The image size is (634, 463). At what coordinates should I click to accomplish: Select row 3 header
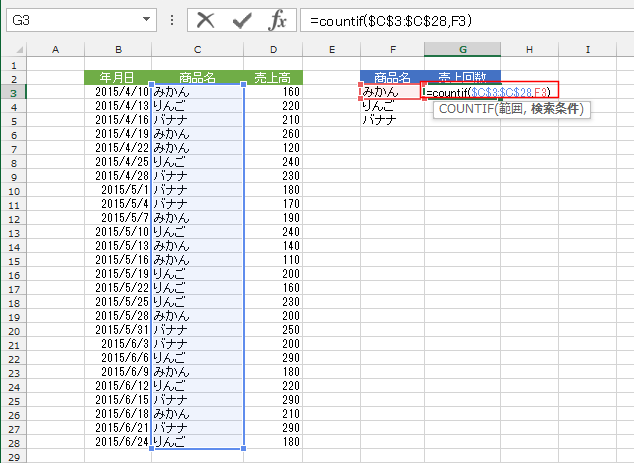pos(14,91)
